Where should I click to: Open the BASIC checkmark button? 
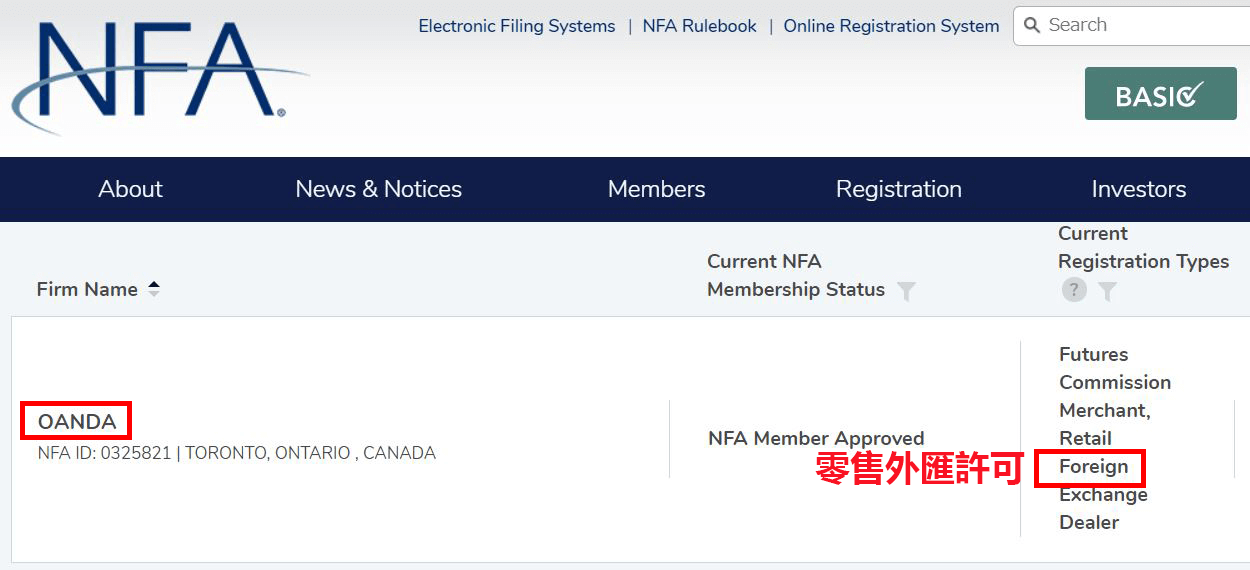pyautogui.click(x=1161, y=94)
